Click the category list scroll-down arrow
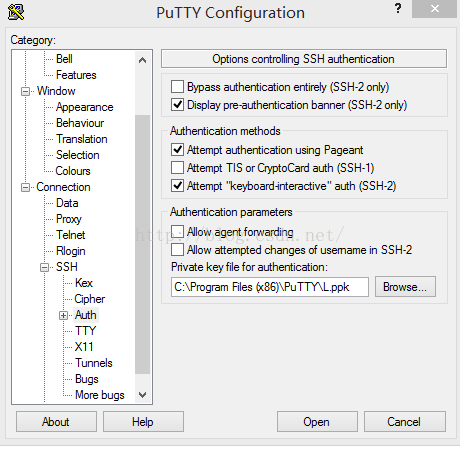This screenshot has width=460, height=449. [143, 395]
